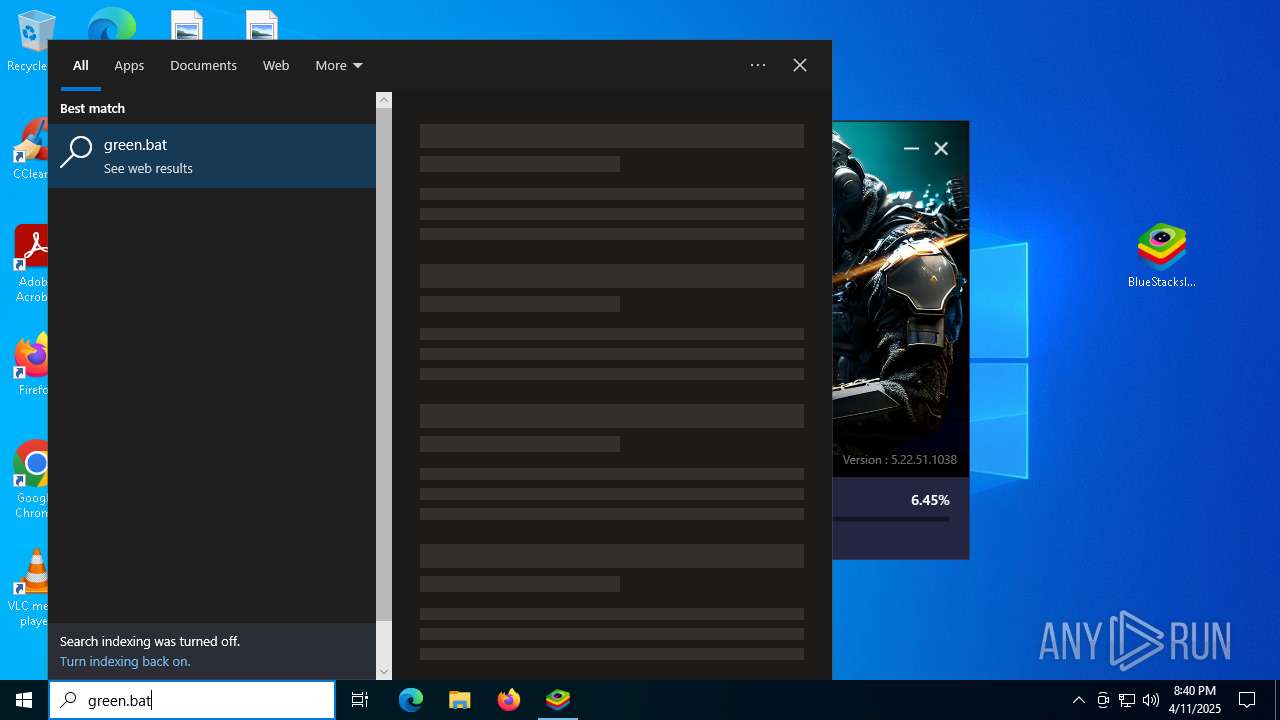Open the search options ellipsis menu

[x=758, y=65]
